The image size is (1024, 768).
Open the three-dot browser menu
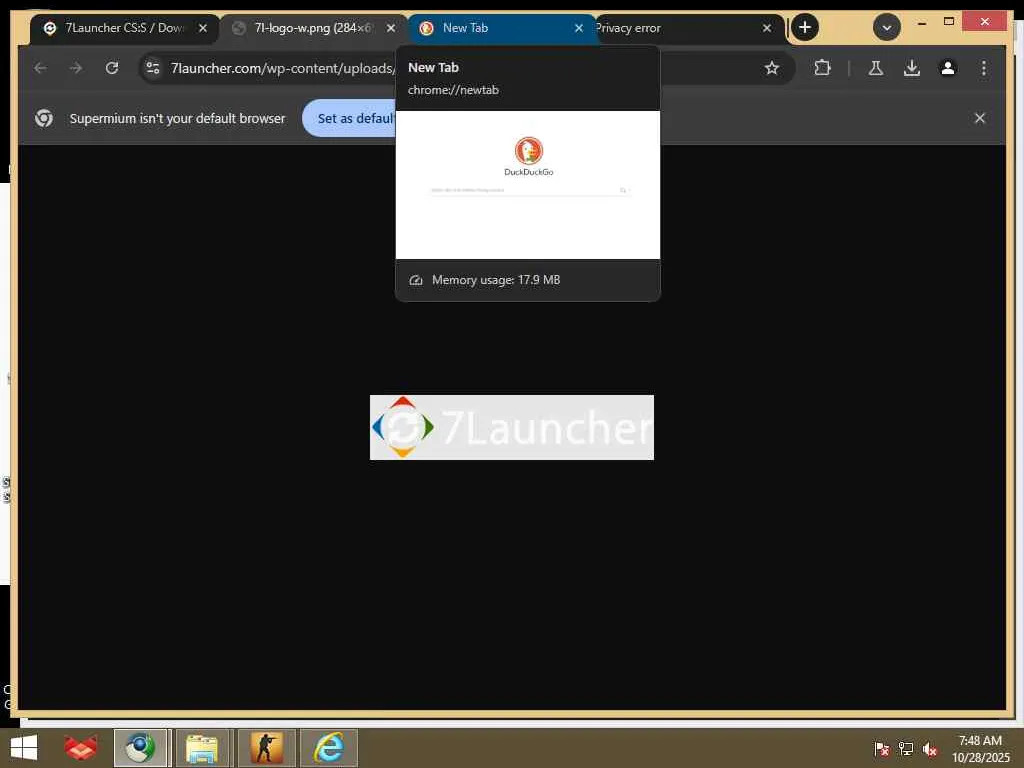tap(984, 68)
